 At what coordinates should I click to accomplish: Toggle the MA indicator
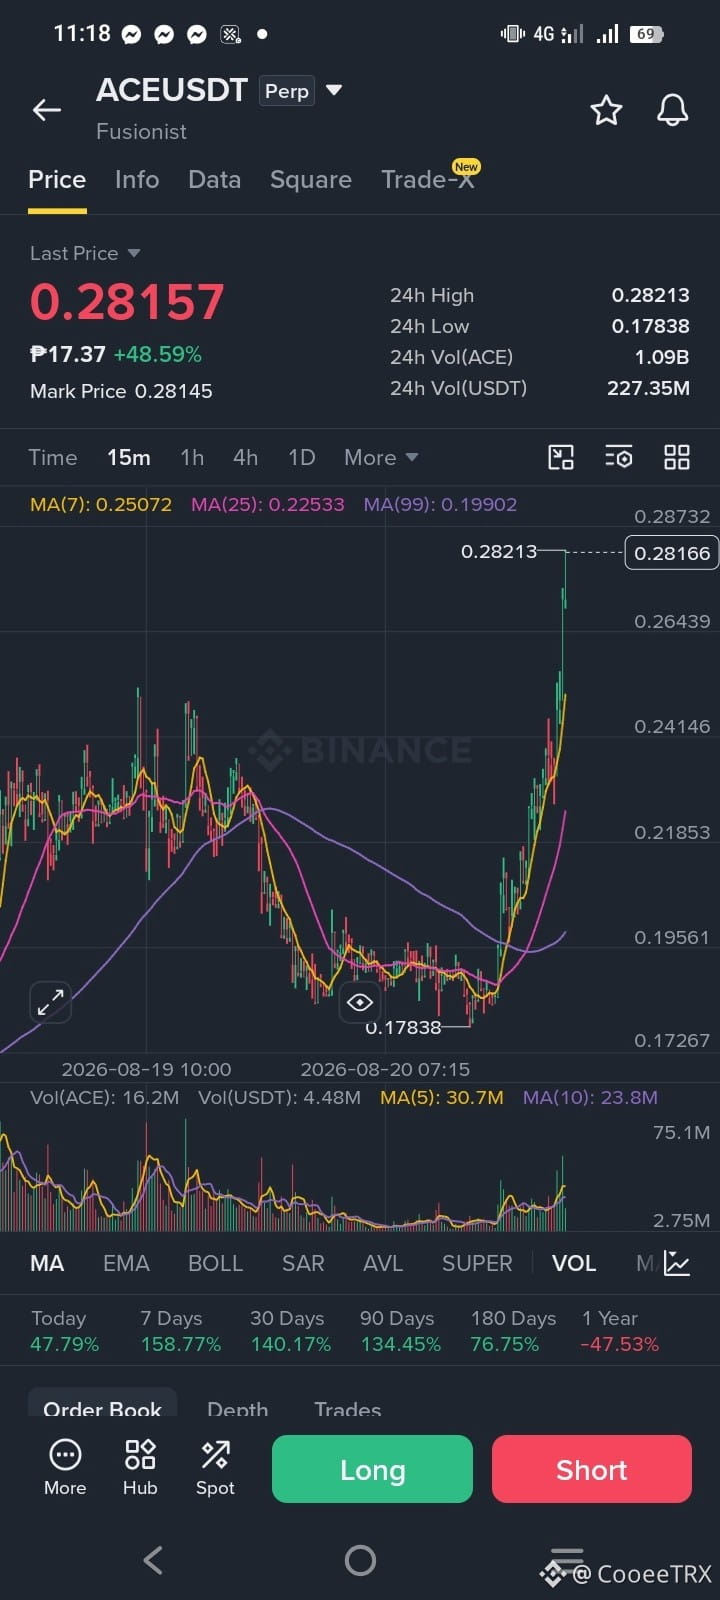47,1263
